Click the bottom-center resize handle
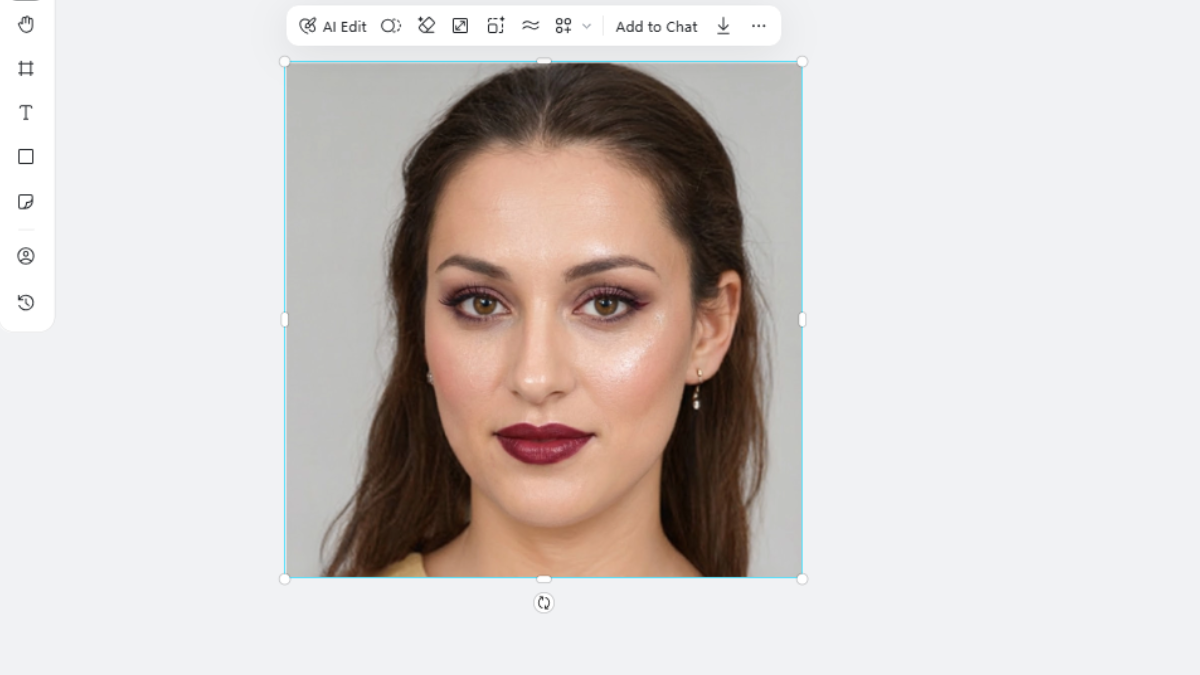 [544, 578]
